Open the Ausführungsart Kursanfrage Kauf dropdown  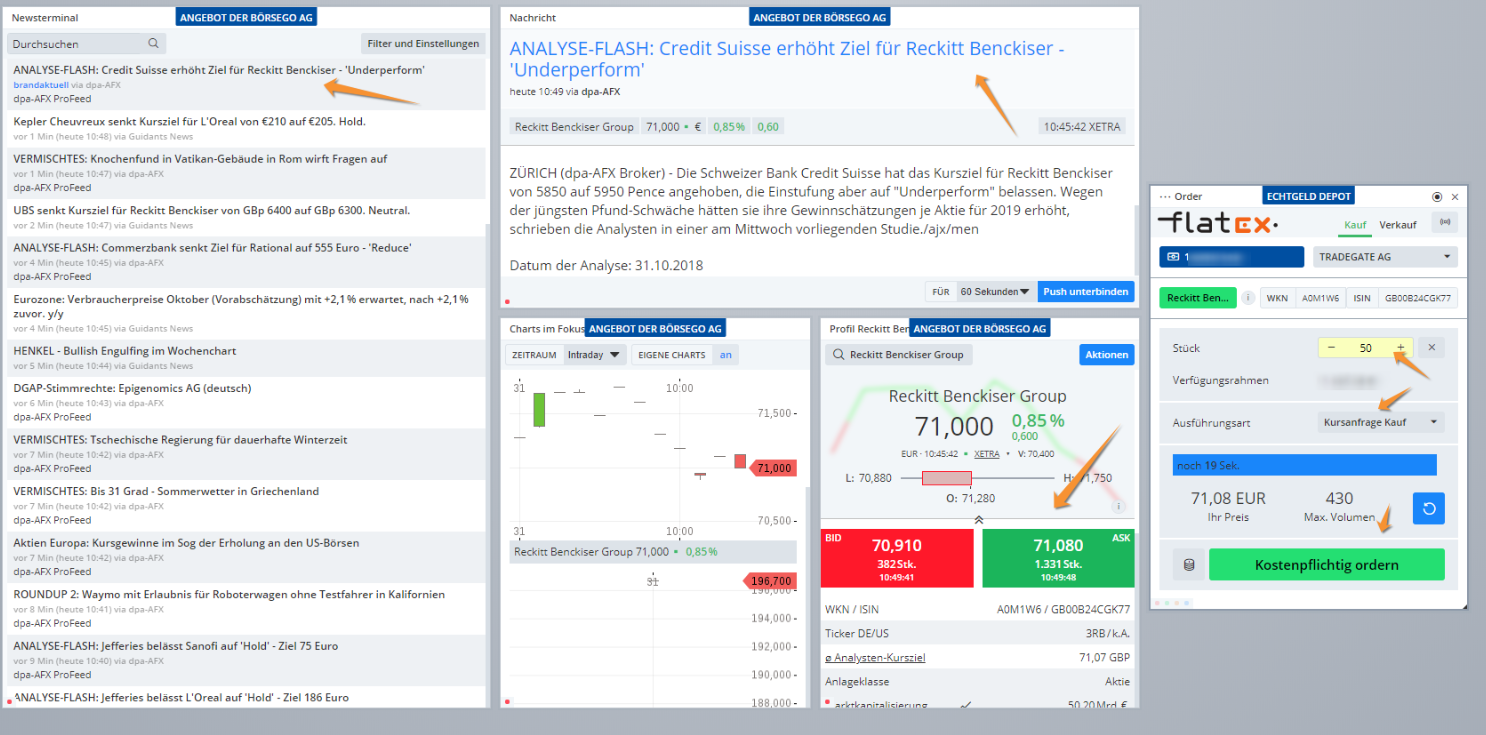[1381, 422]
